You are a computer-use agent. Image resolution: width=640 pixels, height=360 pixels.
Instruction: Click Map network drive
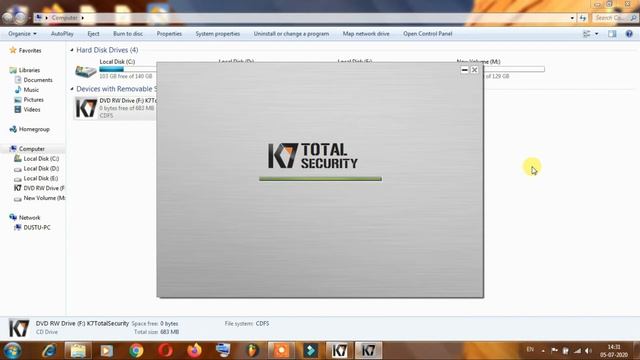pos(366,34)
